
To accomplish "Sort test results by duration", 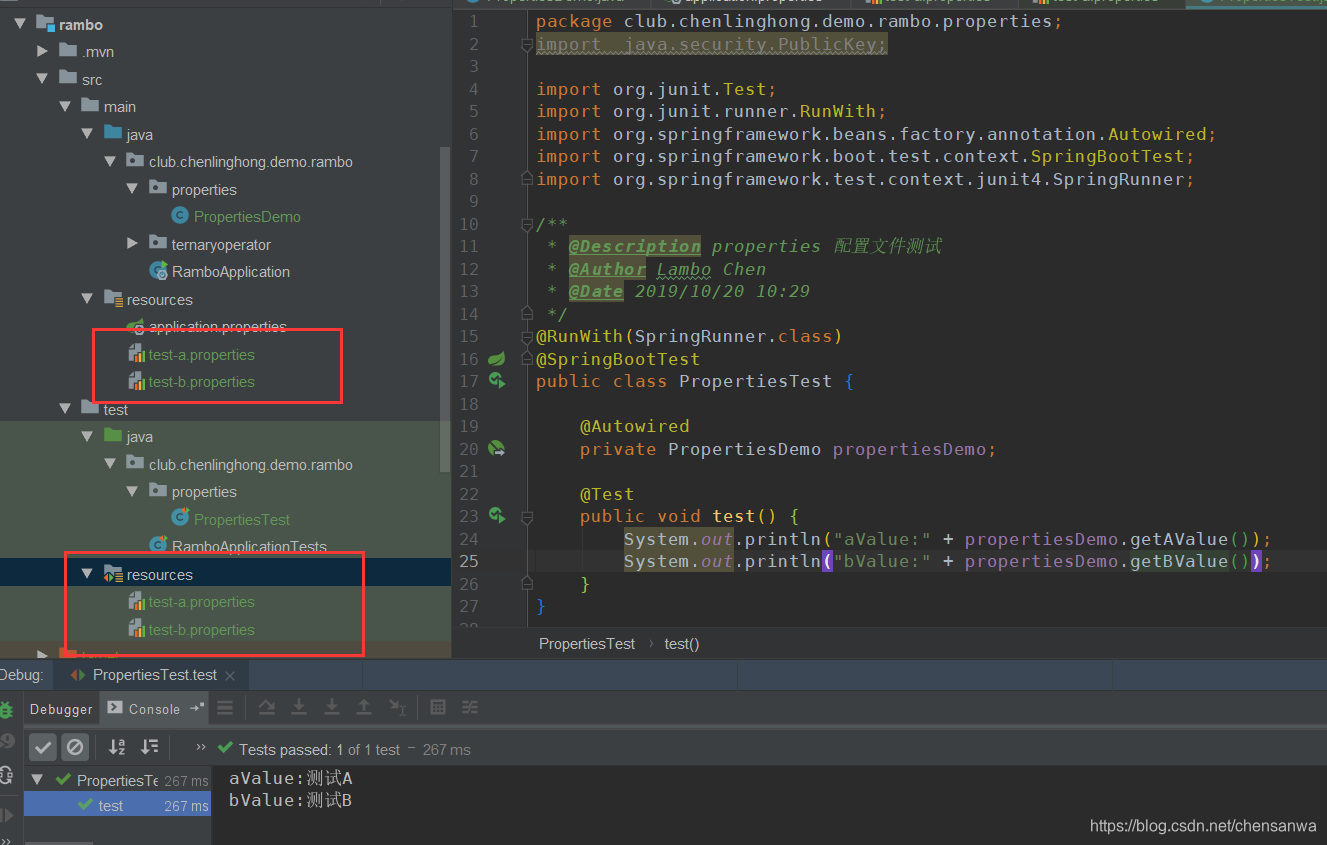I will click(150, 747).
